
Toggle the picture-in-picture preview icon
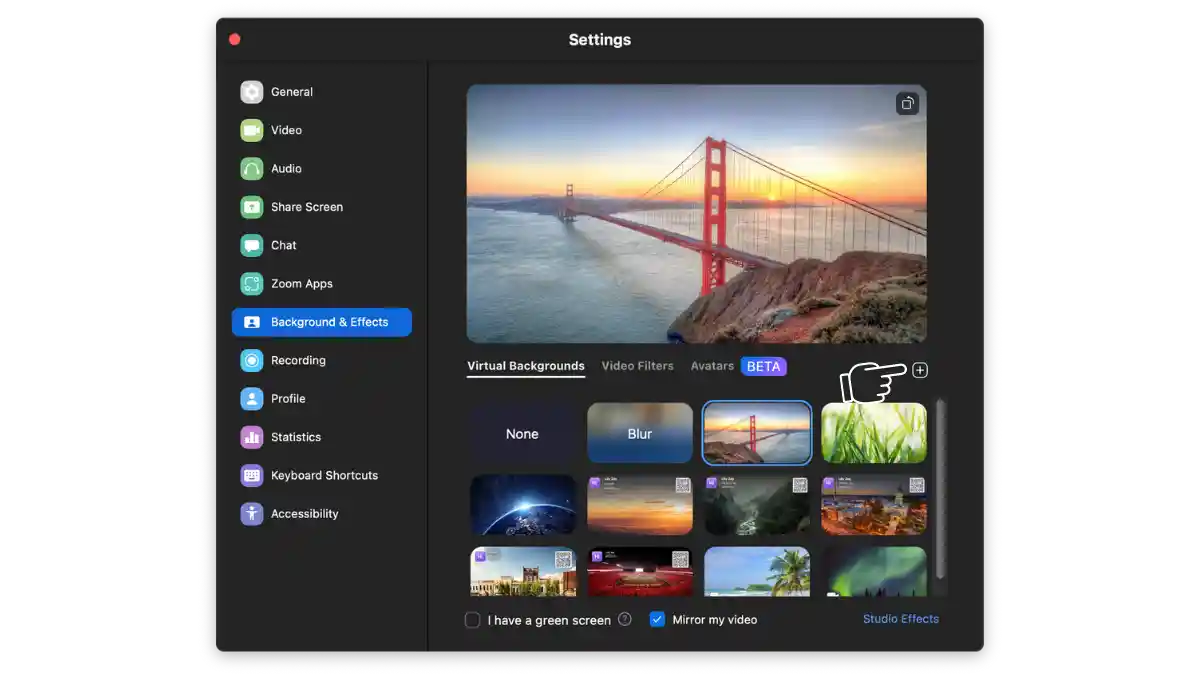point(907,103)
